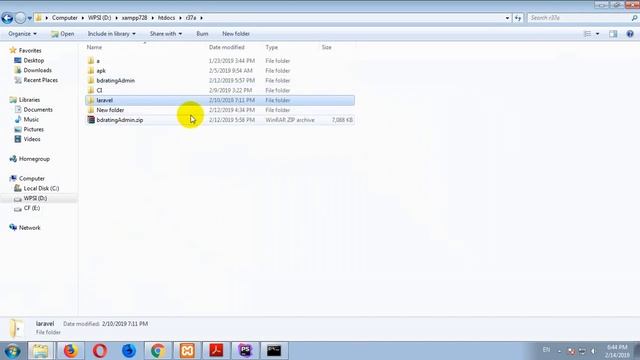The height and width of the screenshot is (360, 640).
Task: Open Windows Explorer from taskbar
Action: 40,351
